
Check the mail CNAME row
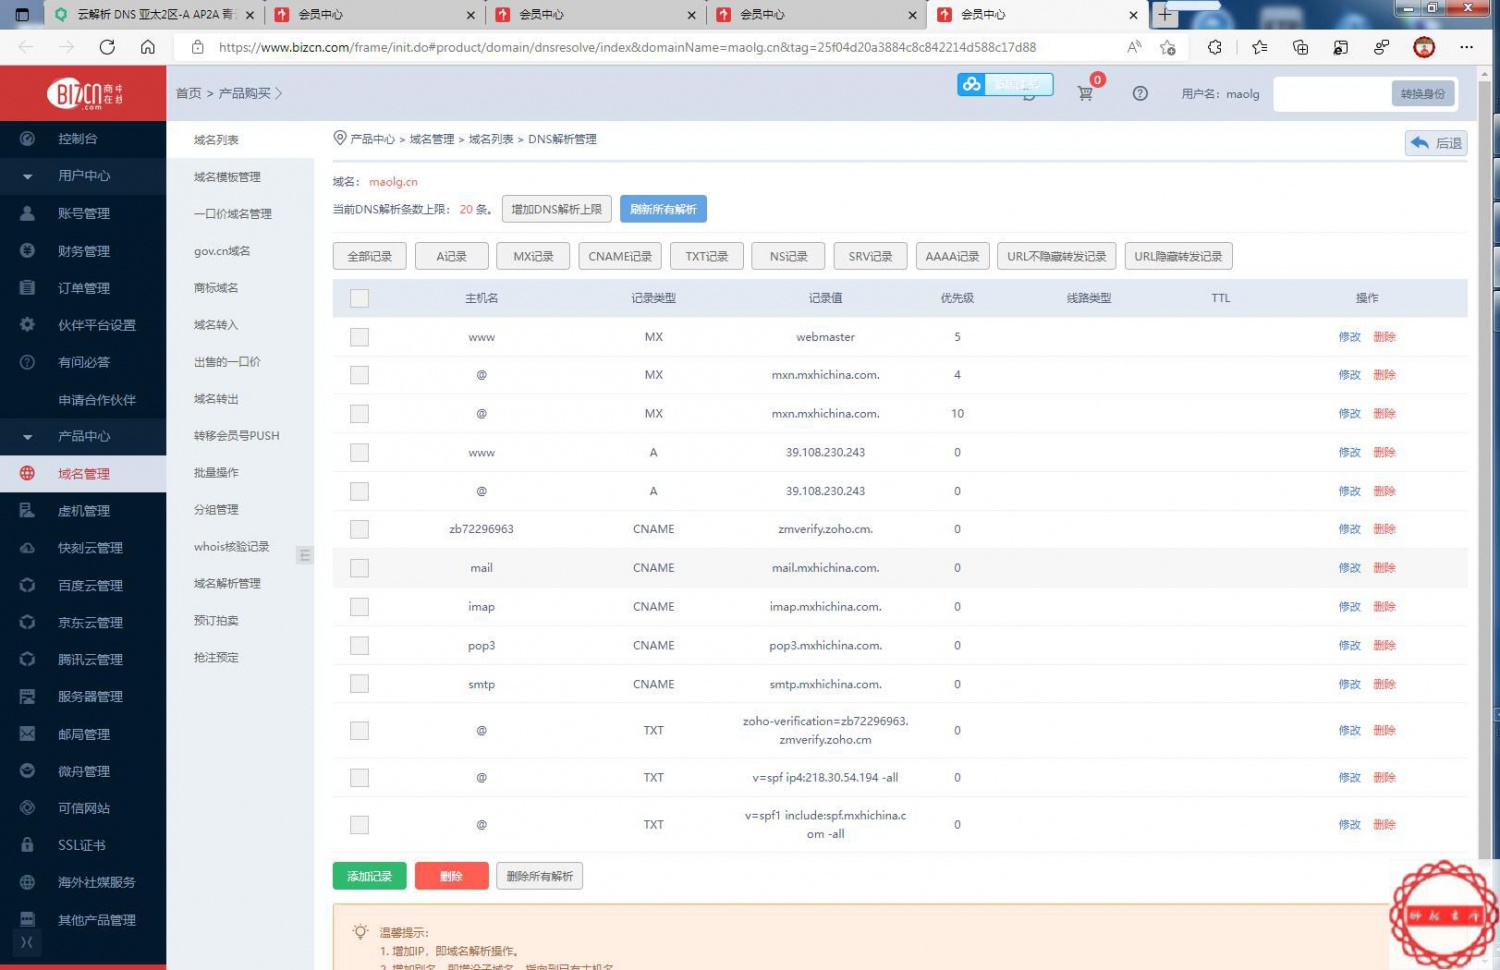click(360, 568)
